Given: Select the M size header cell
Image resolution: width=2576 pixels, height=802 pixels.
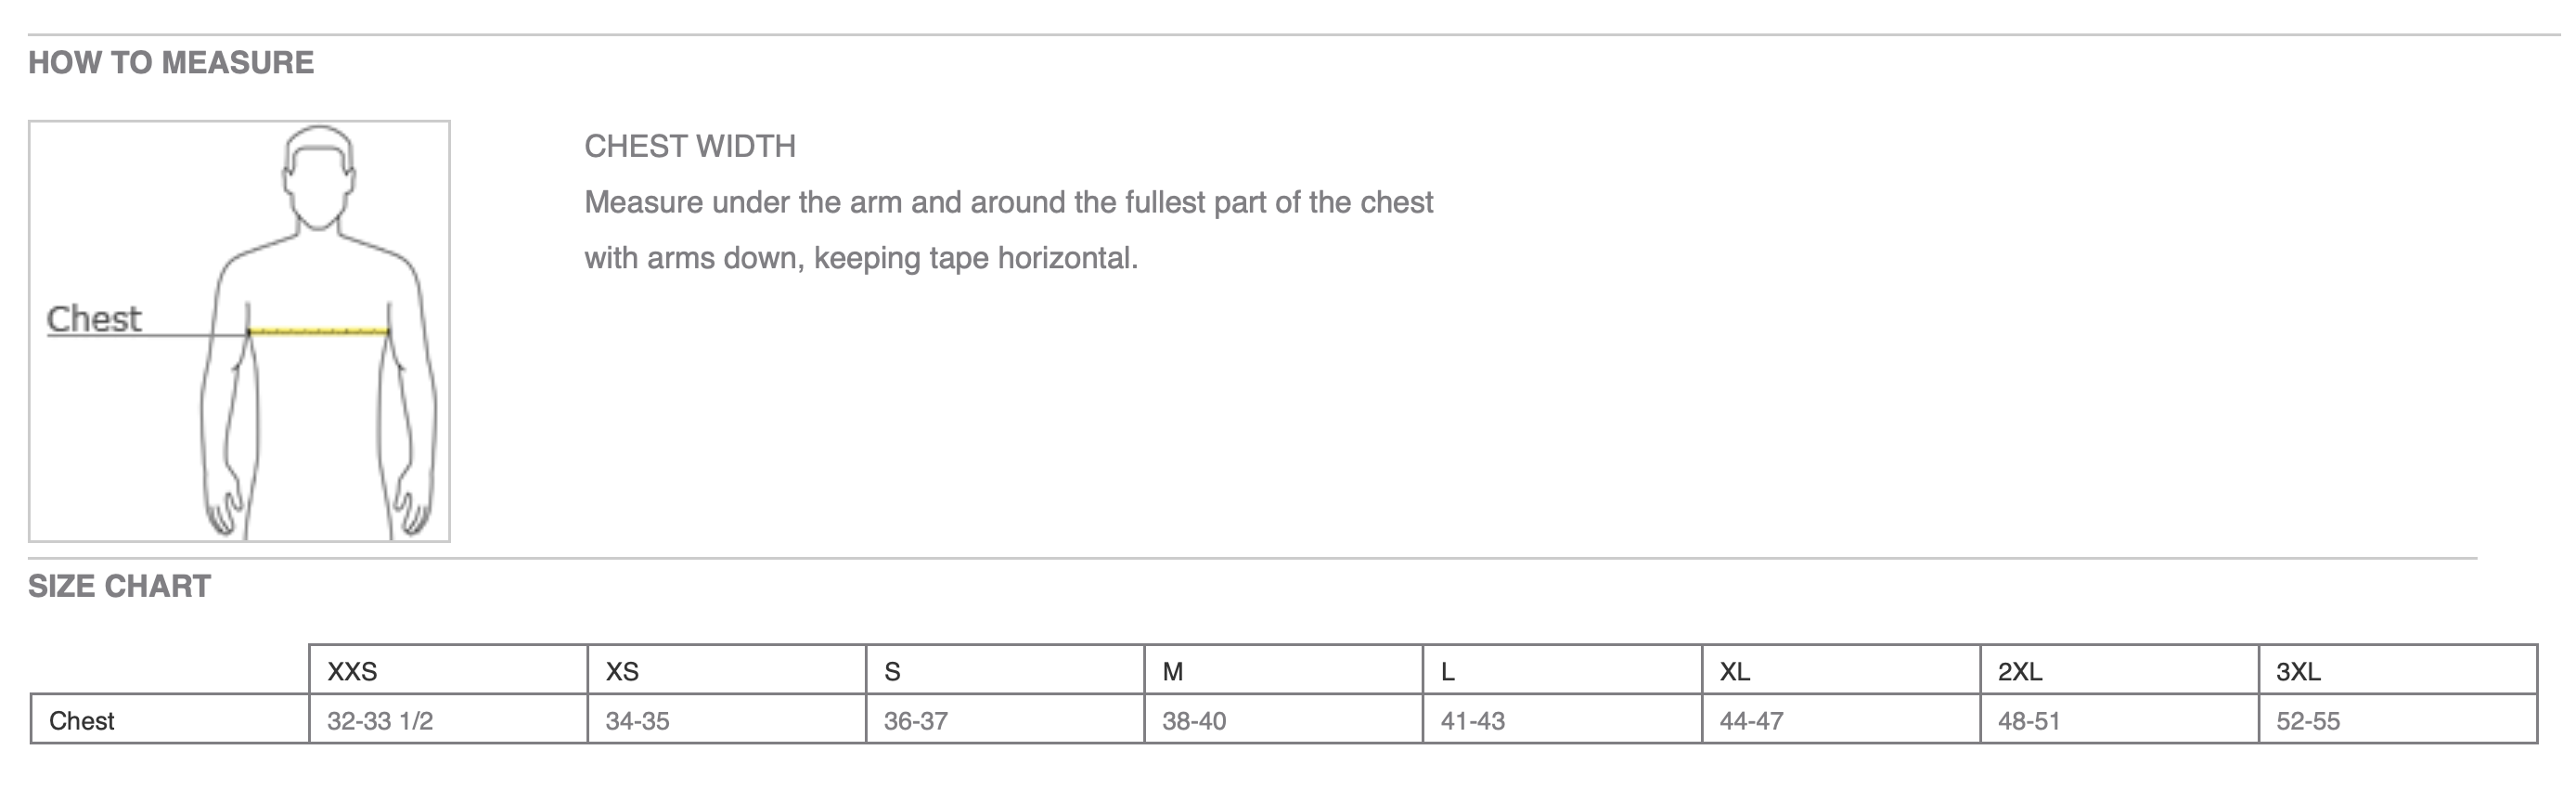Looking at the screenshot, I should [x=1283, y=670].
